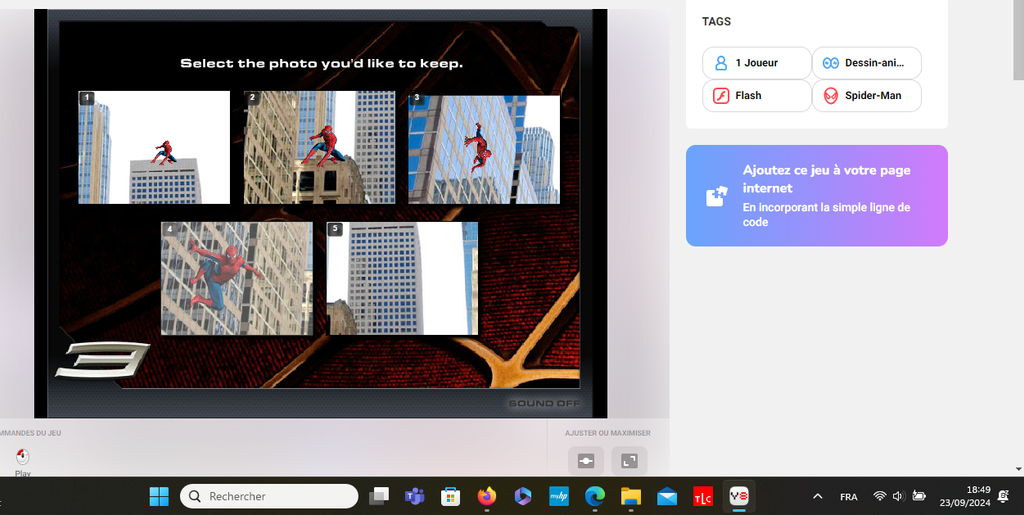Maximize the game to fullscreen
Image resolution: width=1024 pixels, height=515 pixels.
click(x=629, y=461)
